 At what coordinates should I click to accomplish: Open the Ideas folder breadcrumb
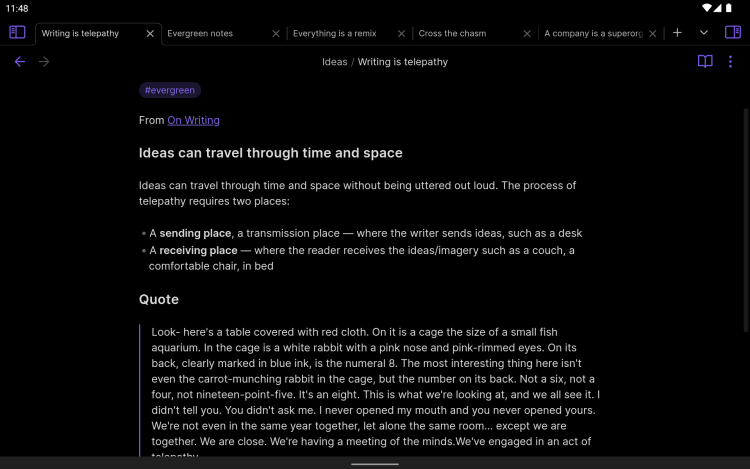point(334,62)
